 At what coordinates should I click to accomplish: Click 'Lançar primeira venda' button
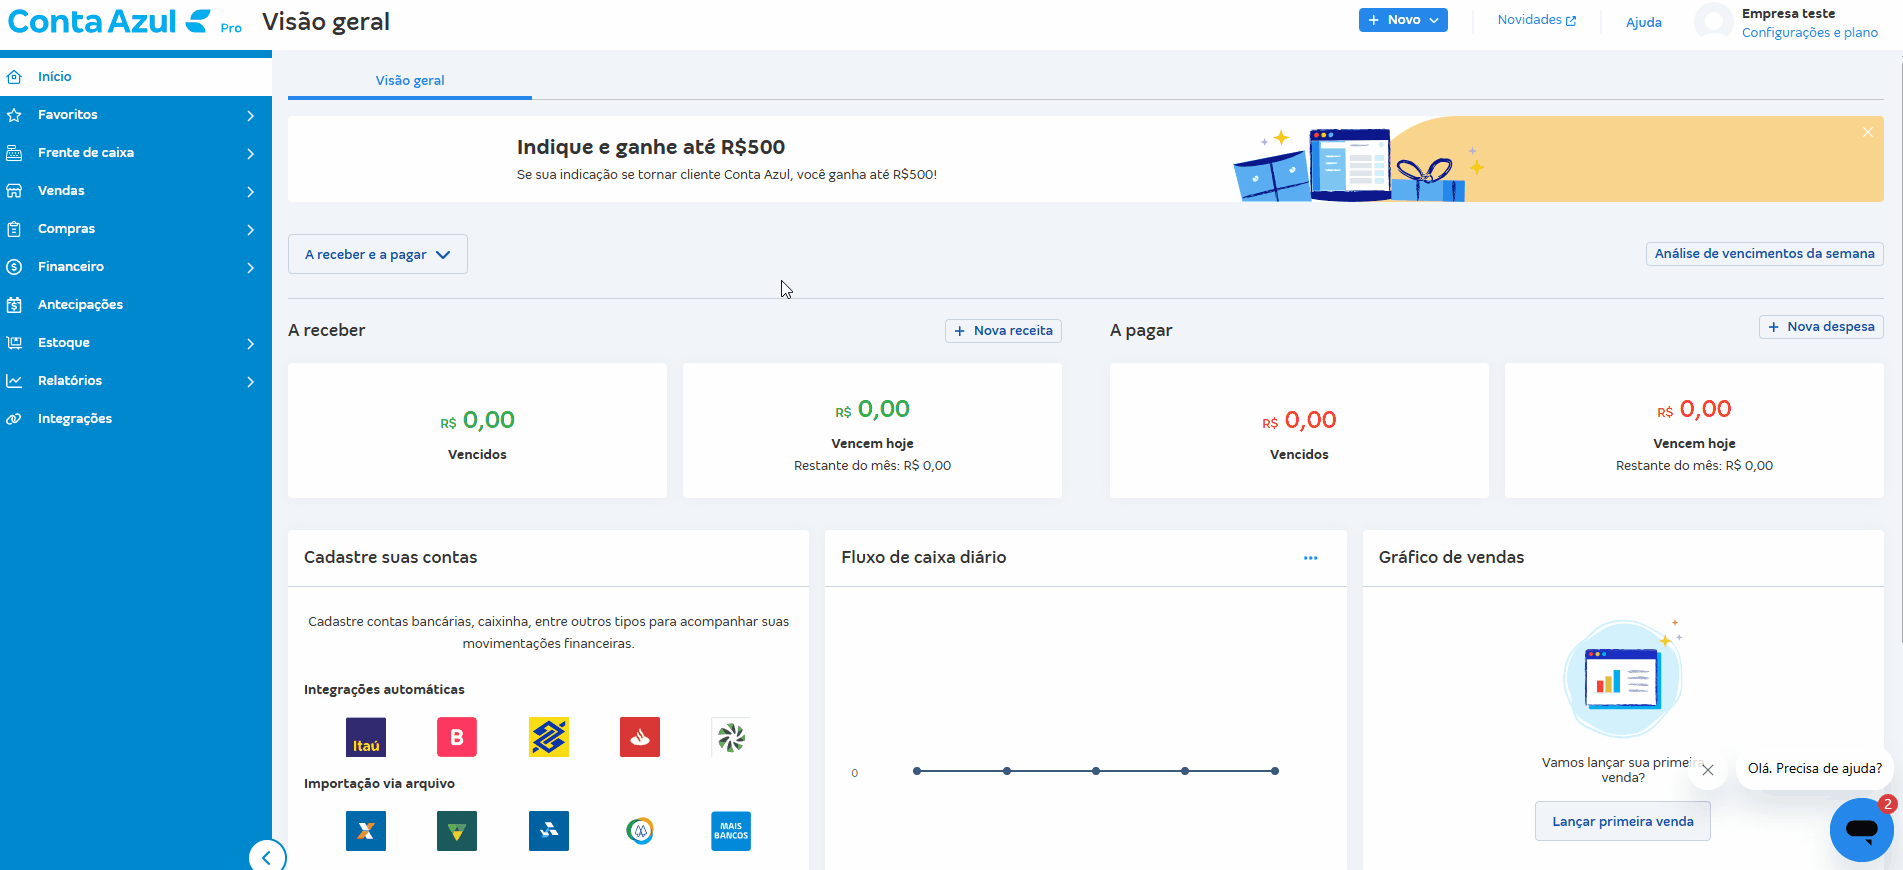click(1622, 822)
